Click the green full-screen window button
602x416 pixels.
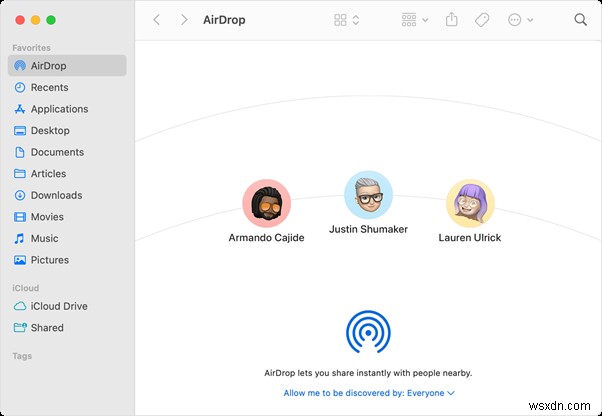(x=51, y=20)
